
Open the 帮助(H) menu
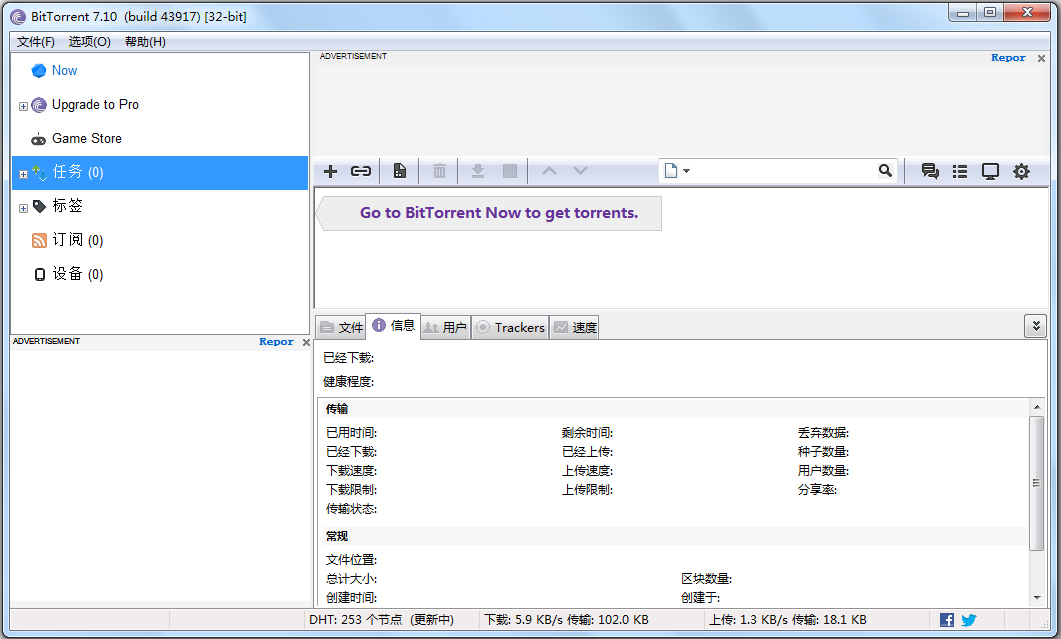[145, 42]
